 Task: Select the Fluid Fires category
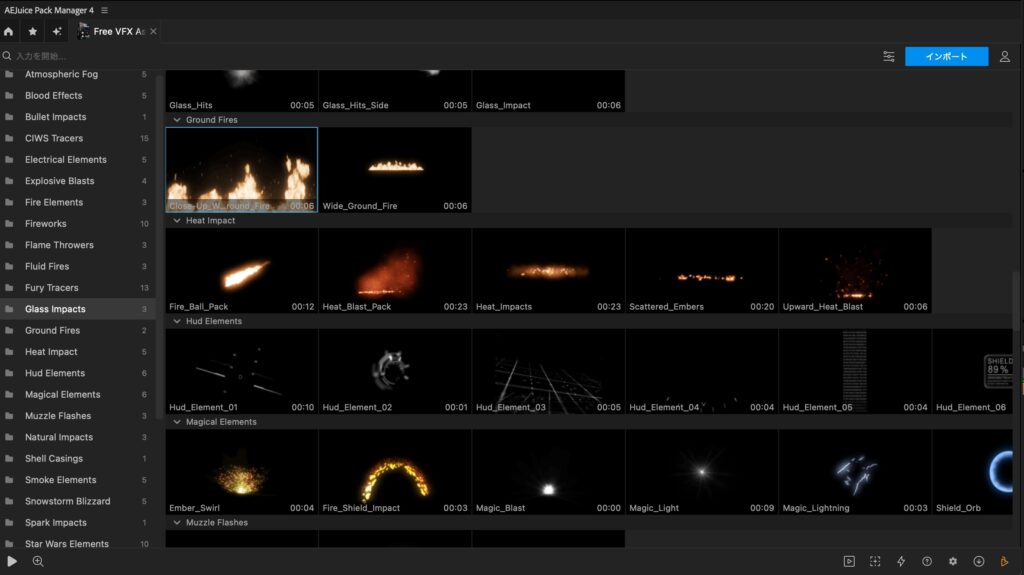[x=77, y=267]
